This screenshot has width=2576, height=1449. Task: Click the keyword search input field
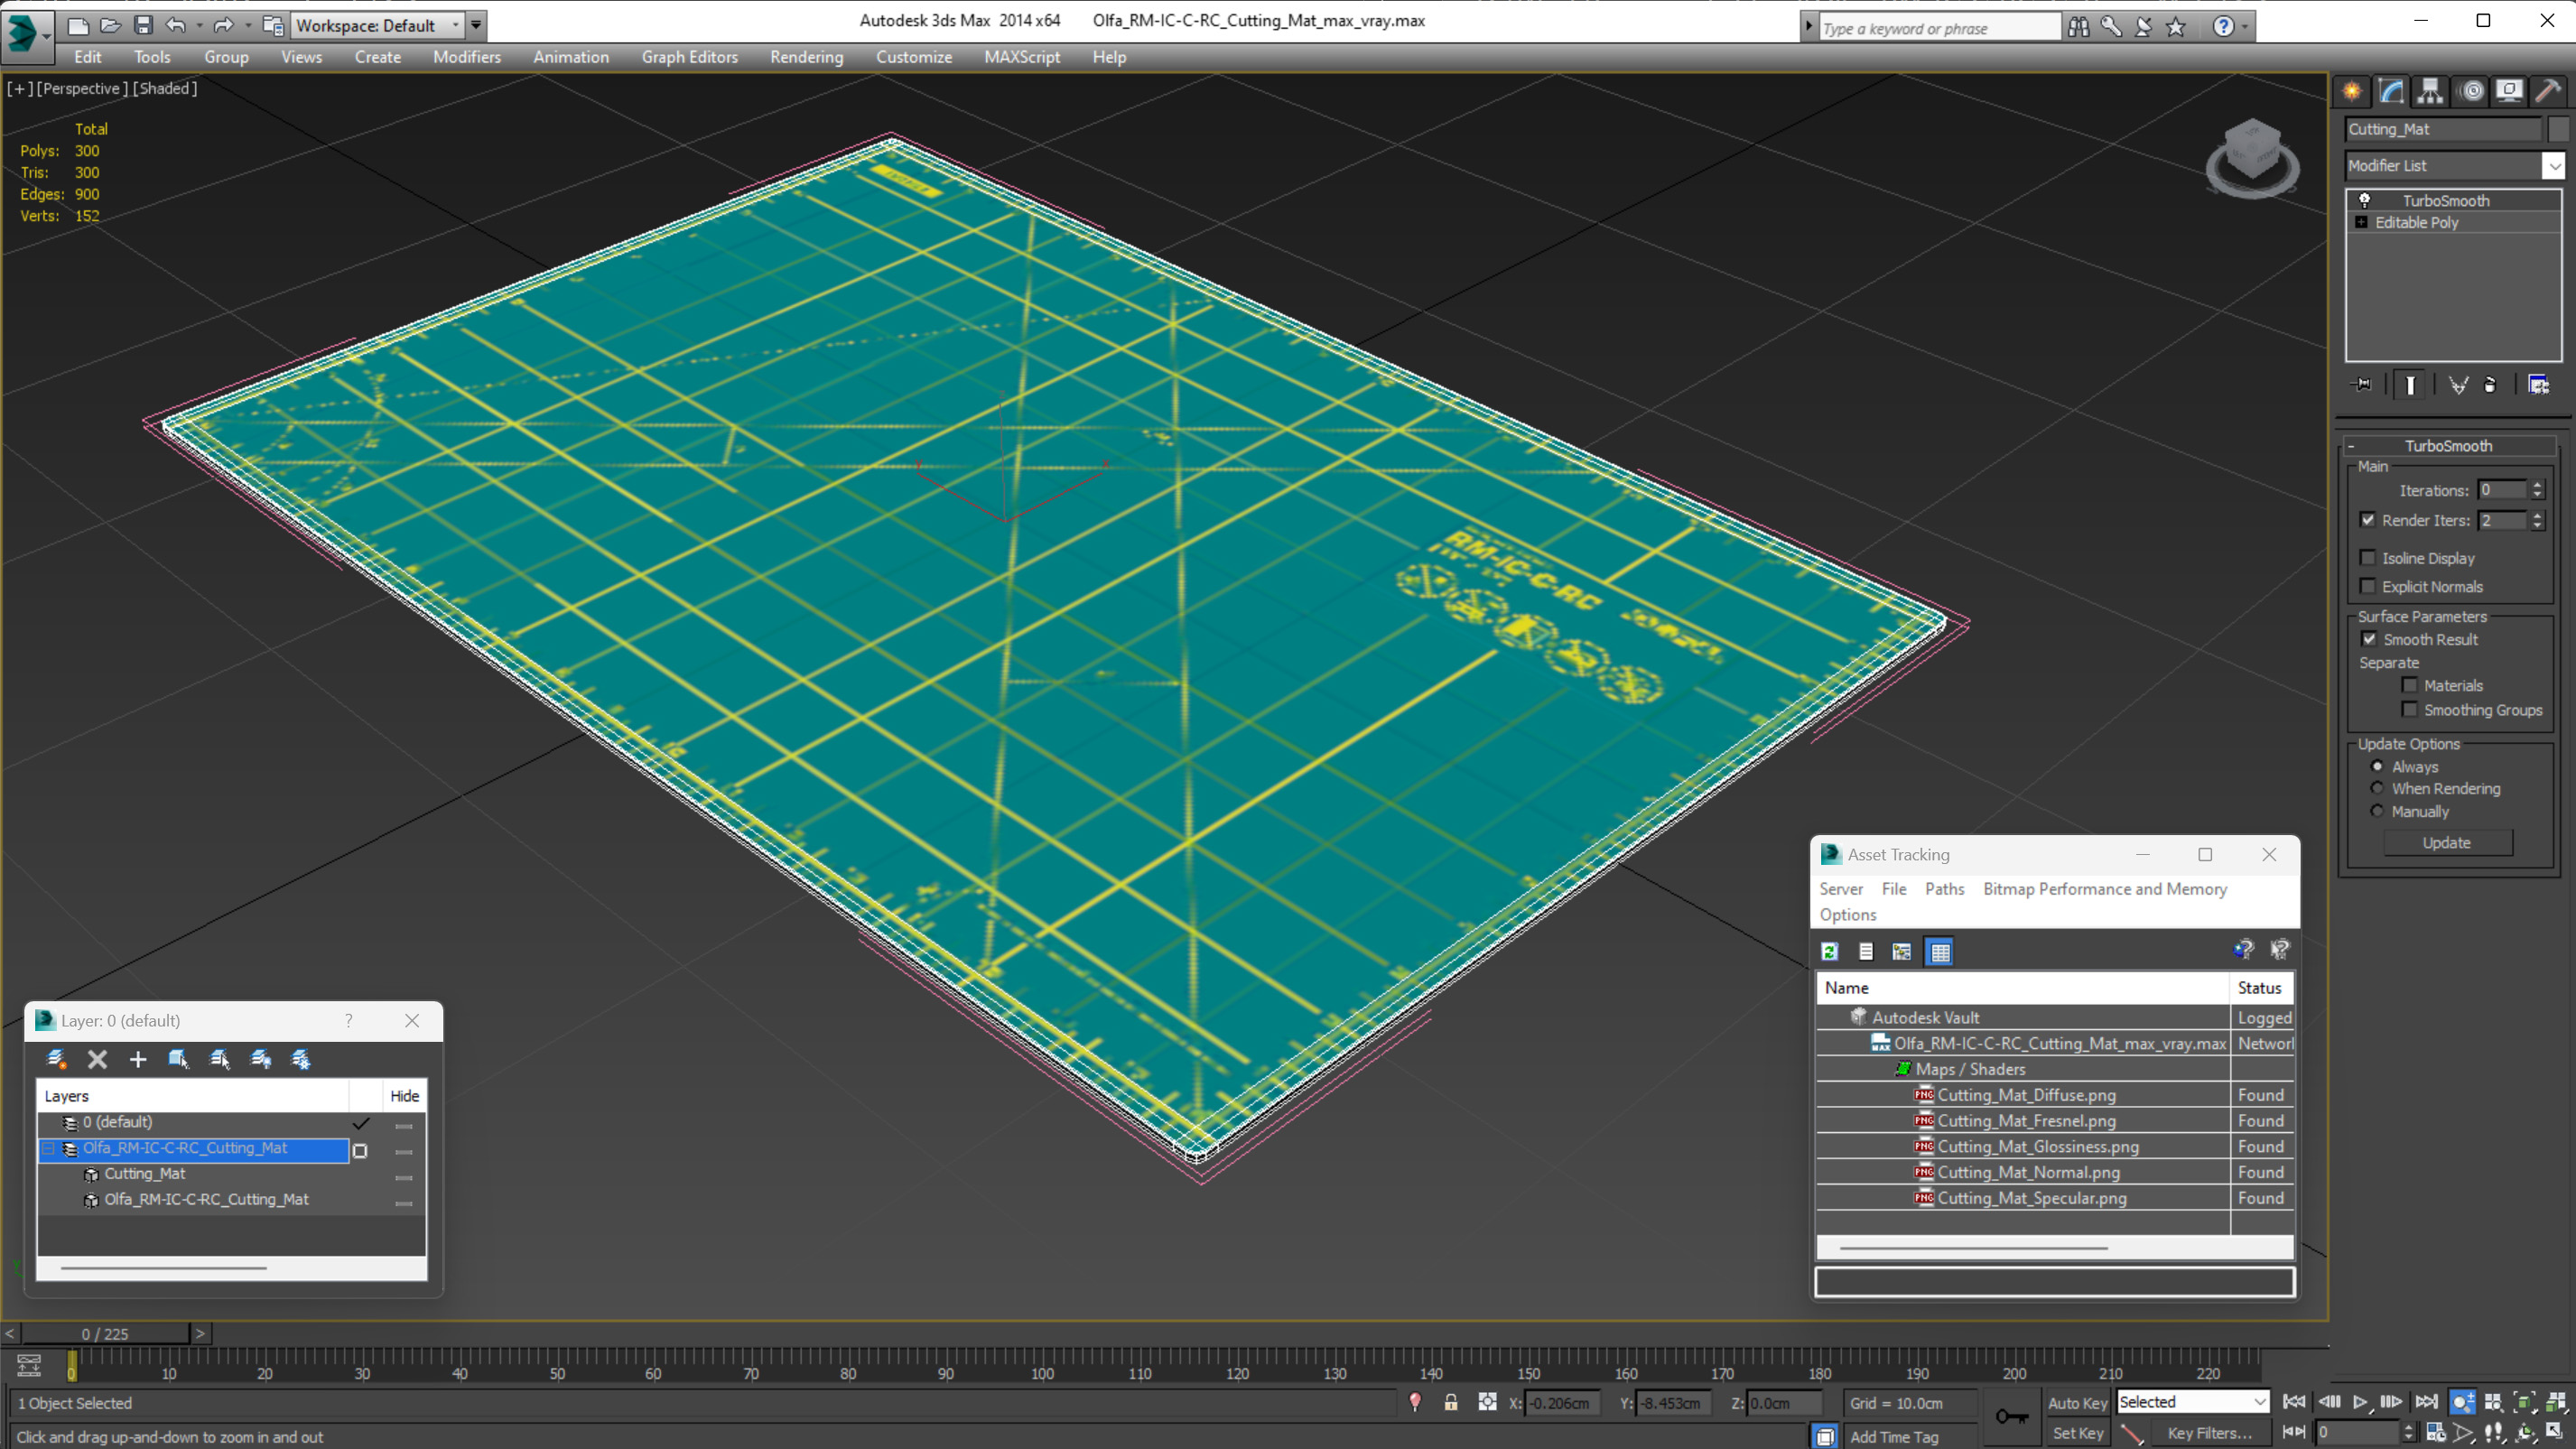[1939, 27]
